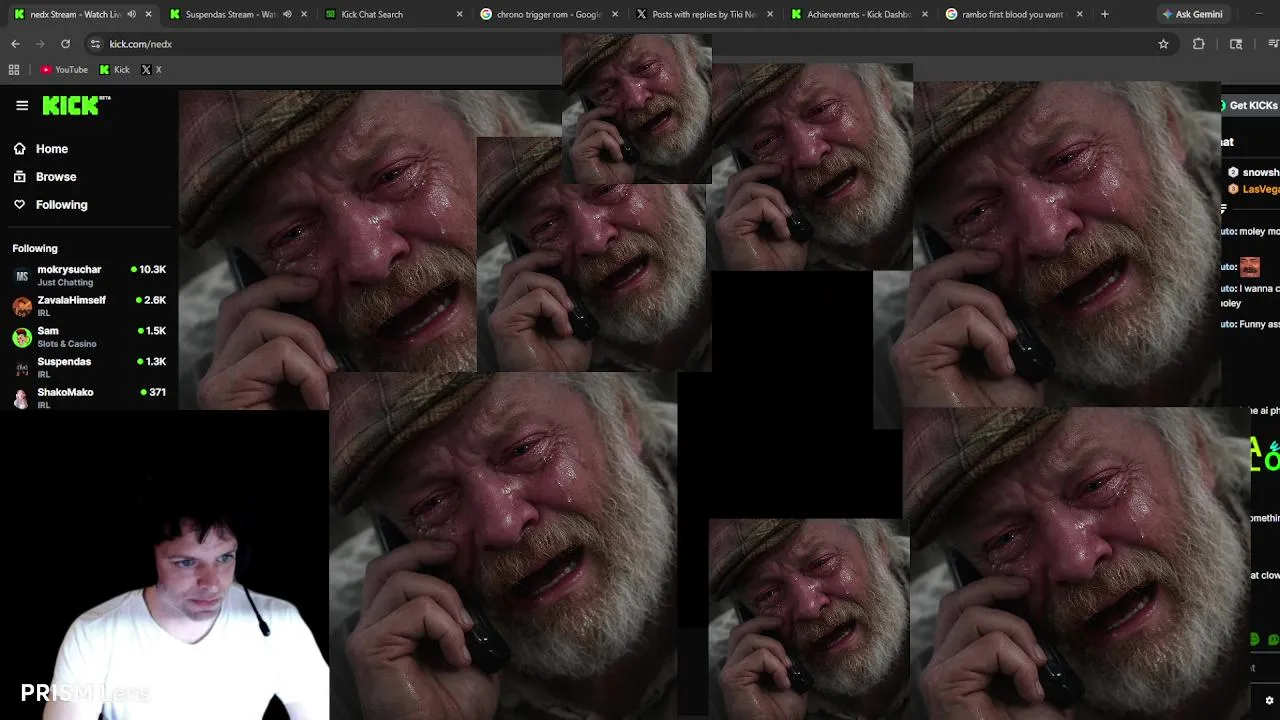The image size is (1280, 720).
Task: Click mokrysuchar's avatar icon
Action: click(21, 276)
